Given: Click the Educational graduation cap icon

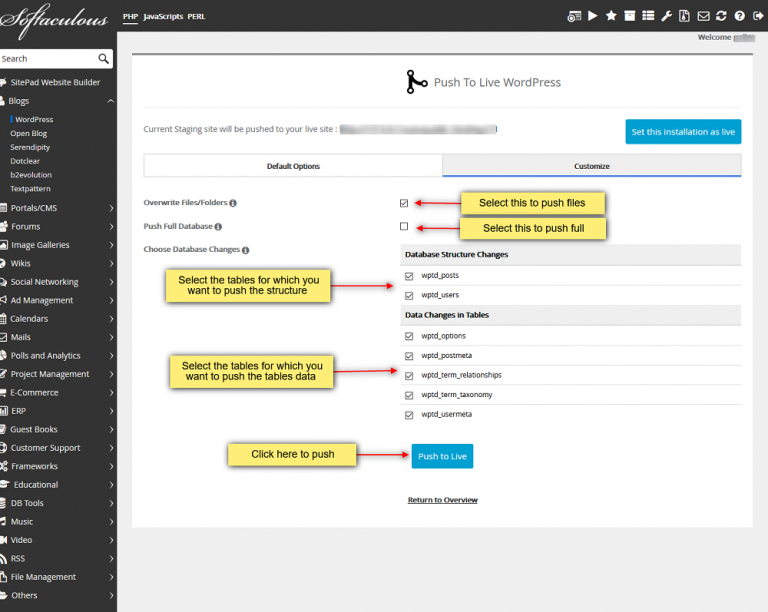Looking at the screenshot, I should click(5, 485).
